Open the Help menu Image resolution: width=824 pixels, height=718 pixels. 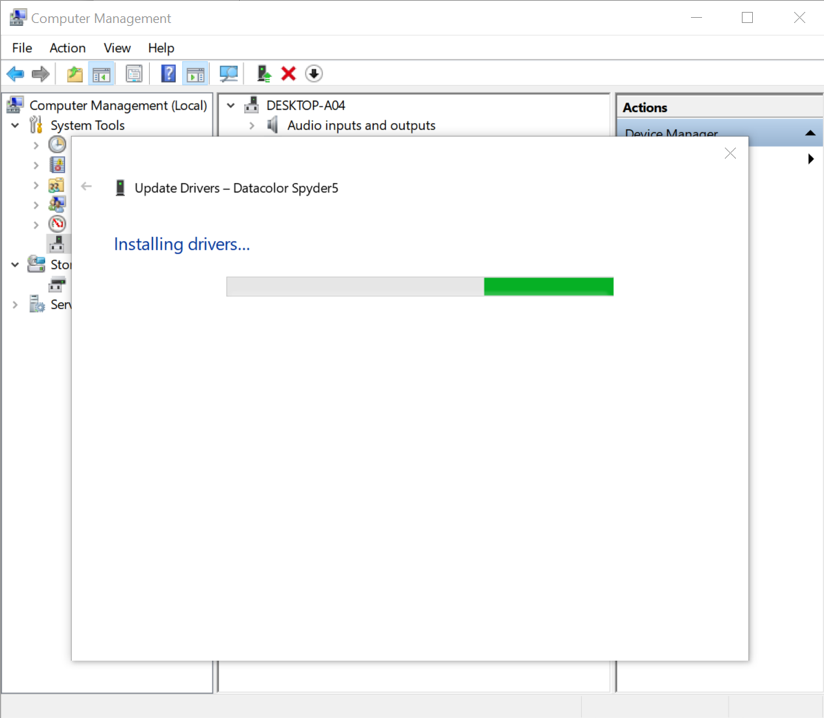click(x=161, y=48)
